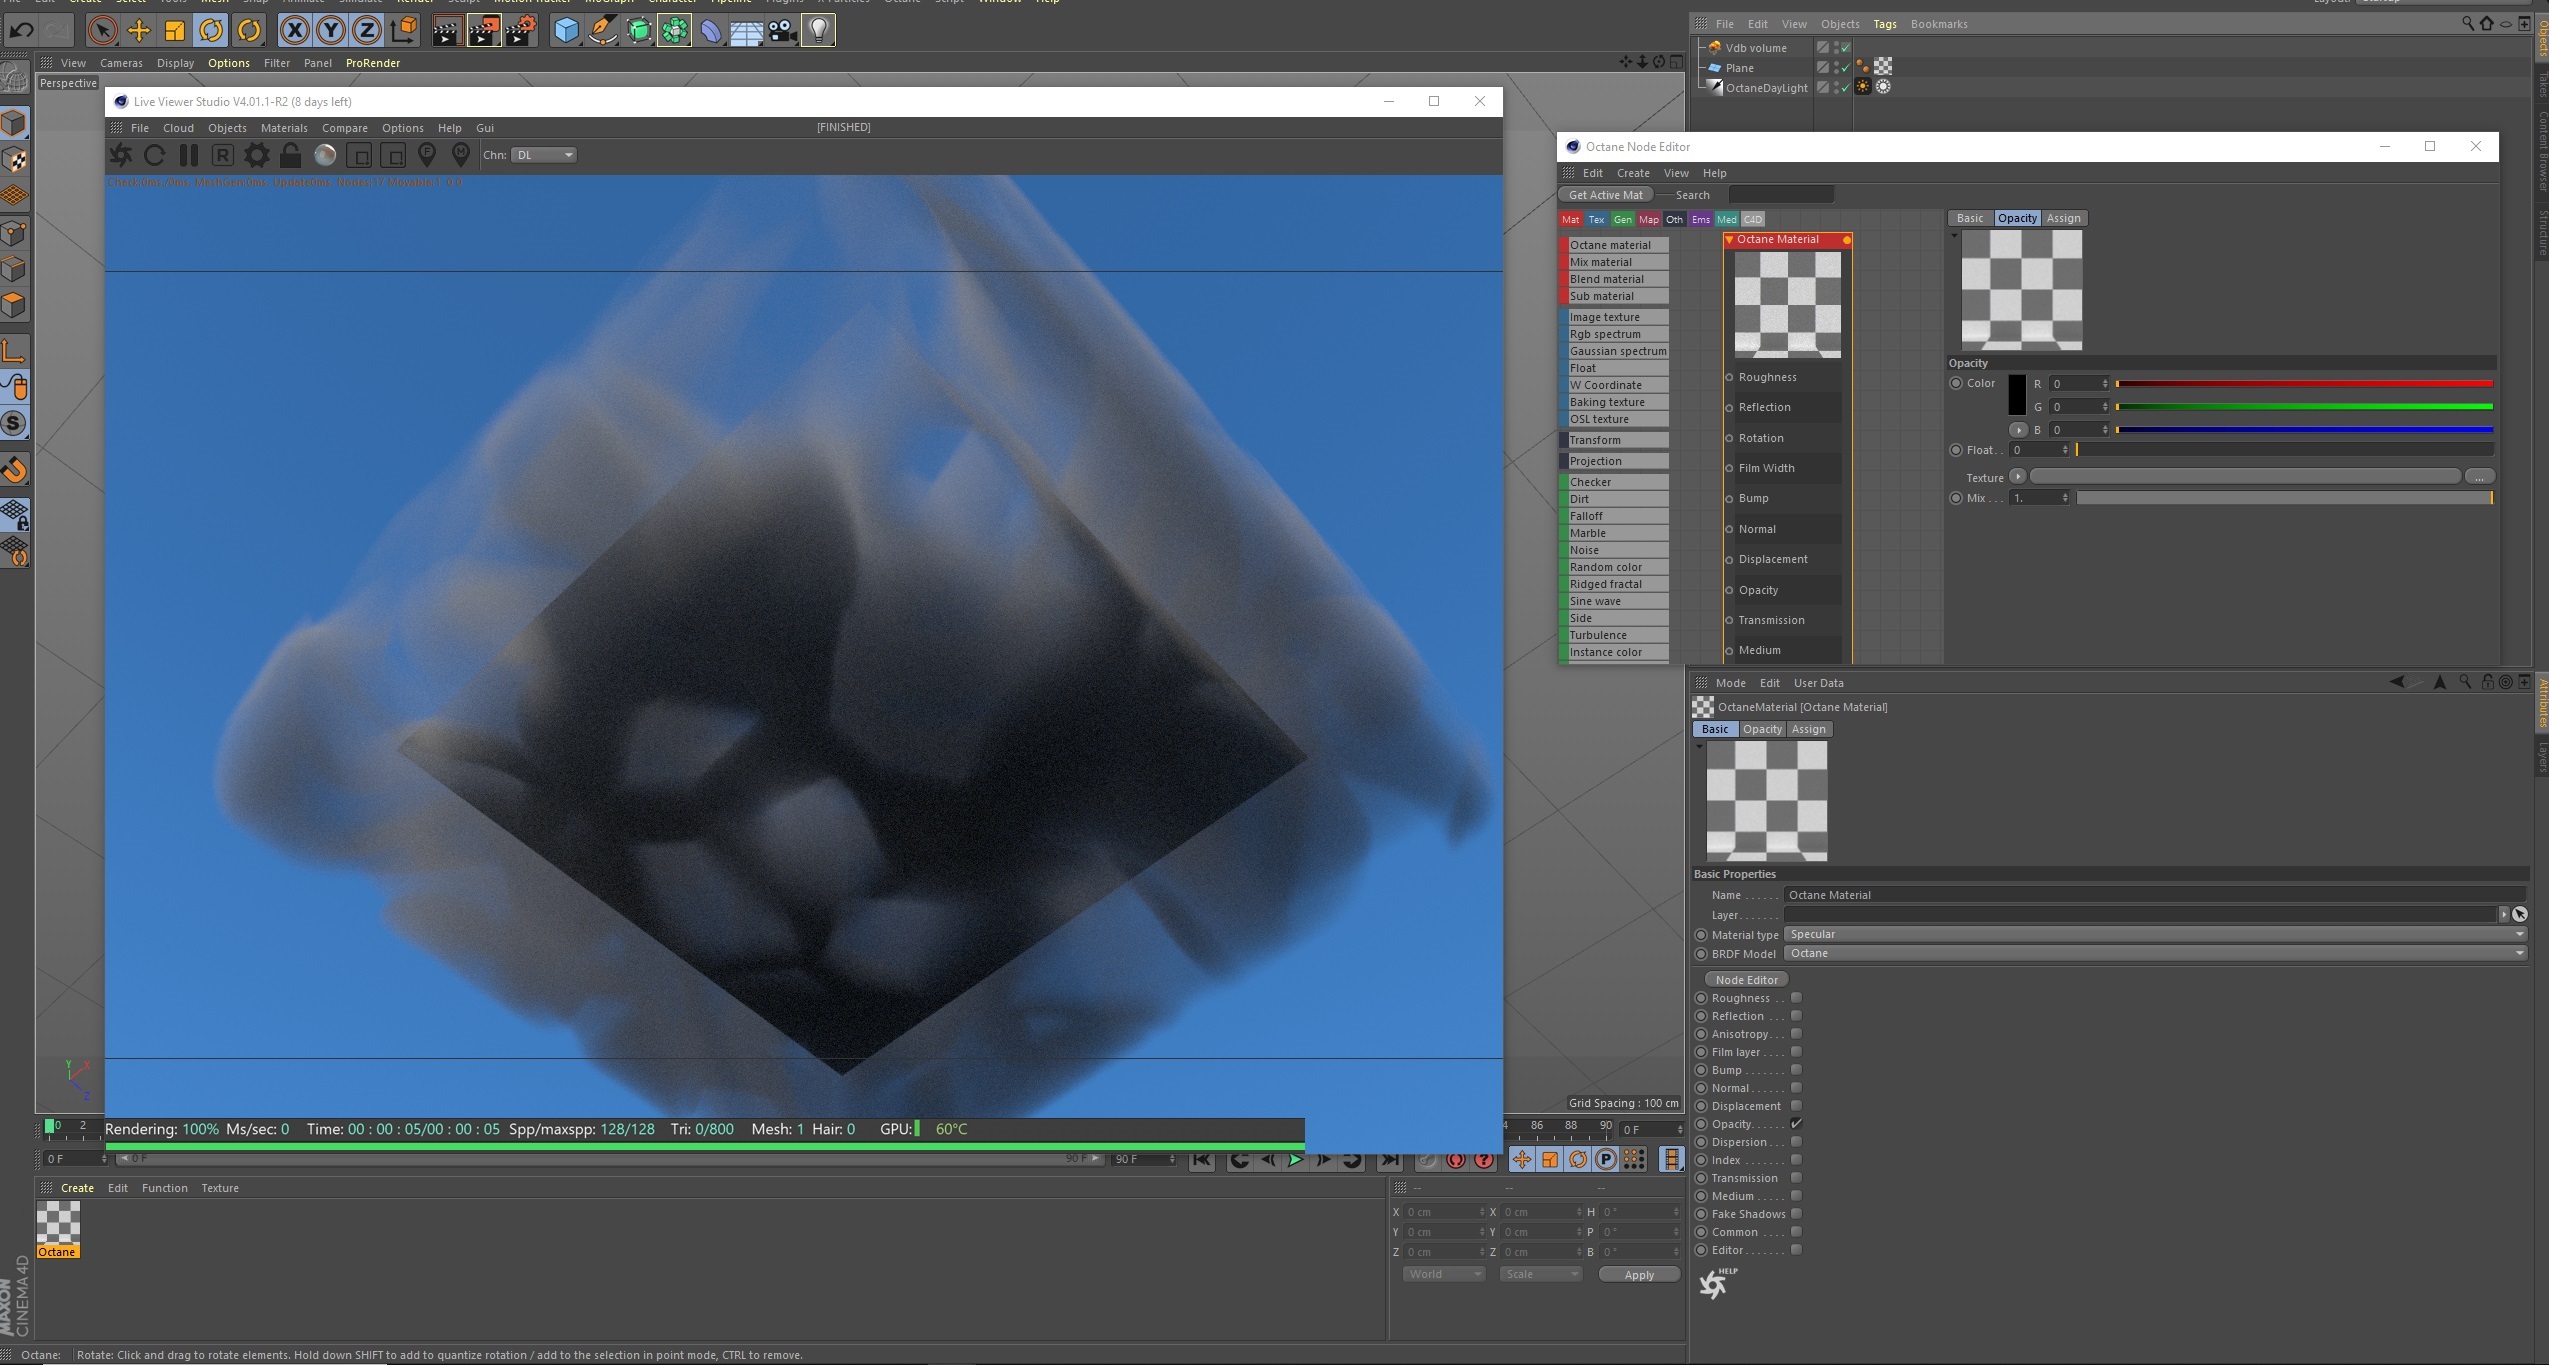Uncheck the Opacity channel checkbox

coord(1796,1124)
